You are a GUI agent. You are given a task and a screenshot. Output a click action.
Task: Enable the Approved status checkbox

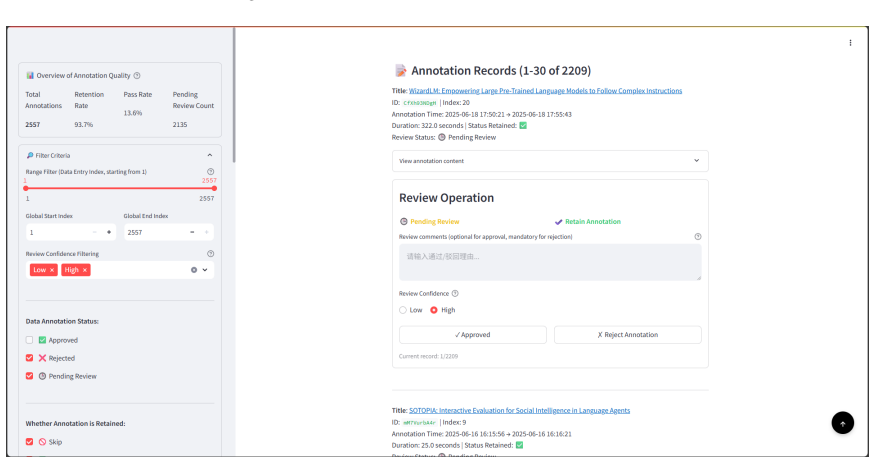click(x=30, y=340)
